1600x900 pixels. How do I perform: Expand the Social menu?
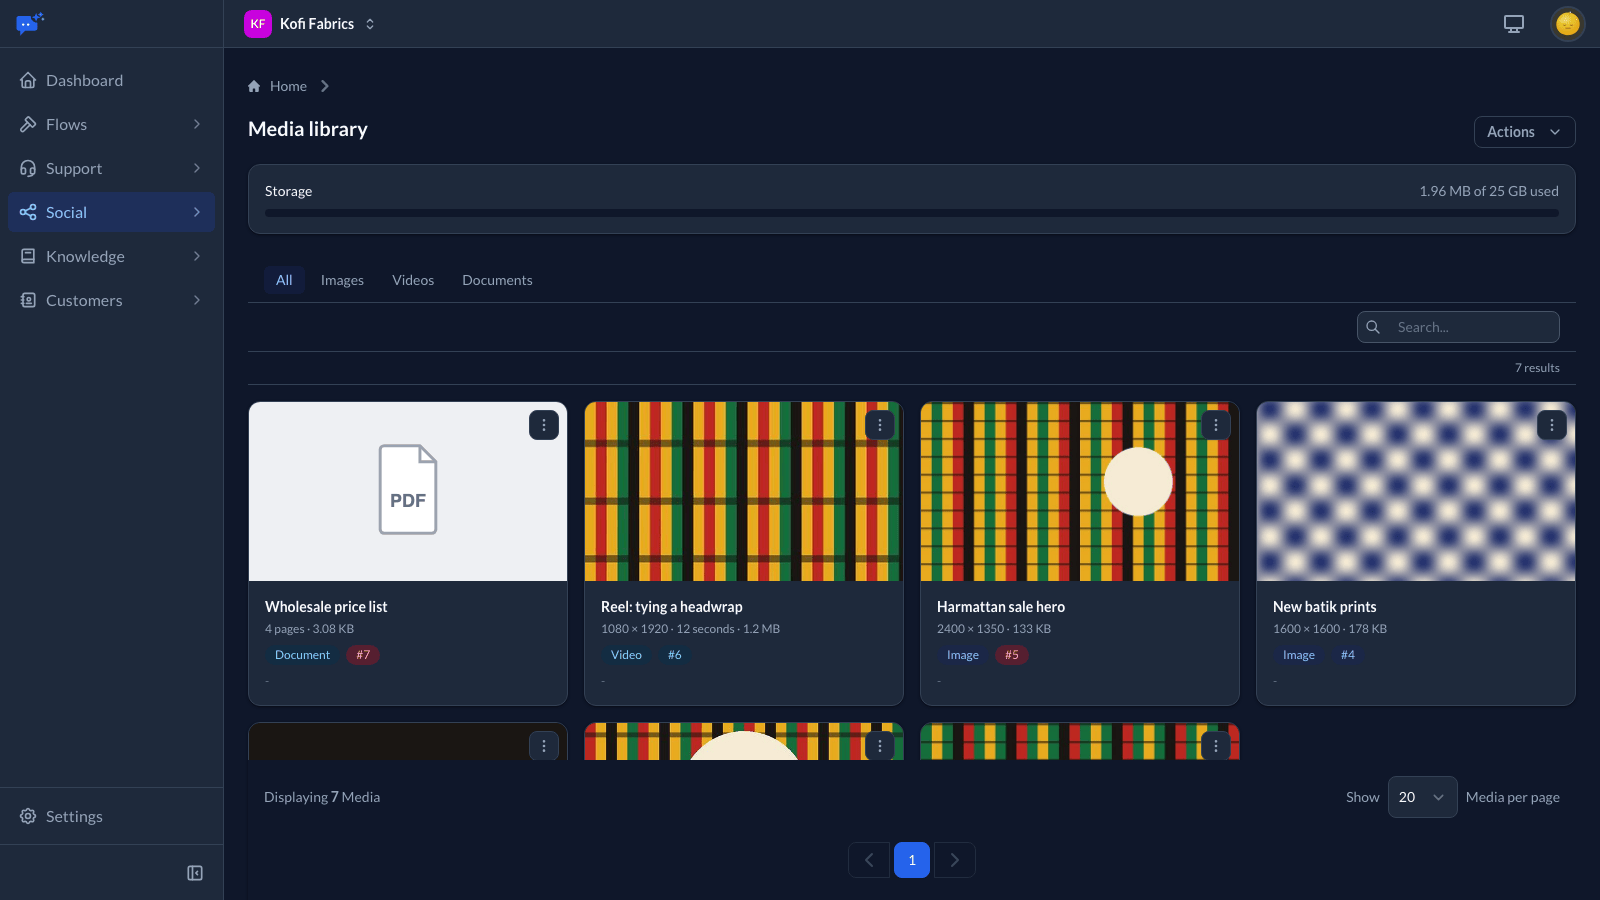pos(111,212)
